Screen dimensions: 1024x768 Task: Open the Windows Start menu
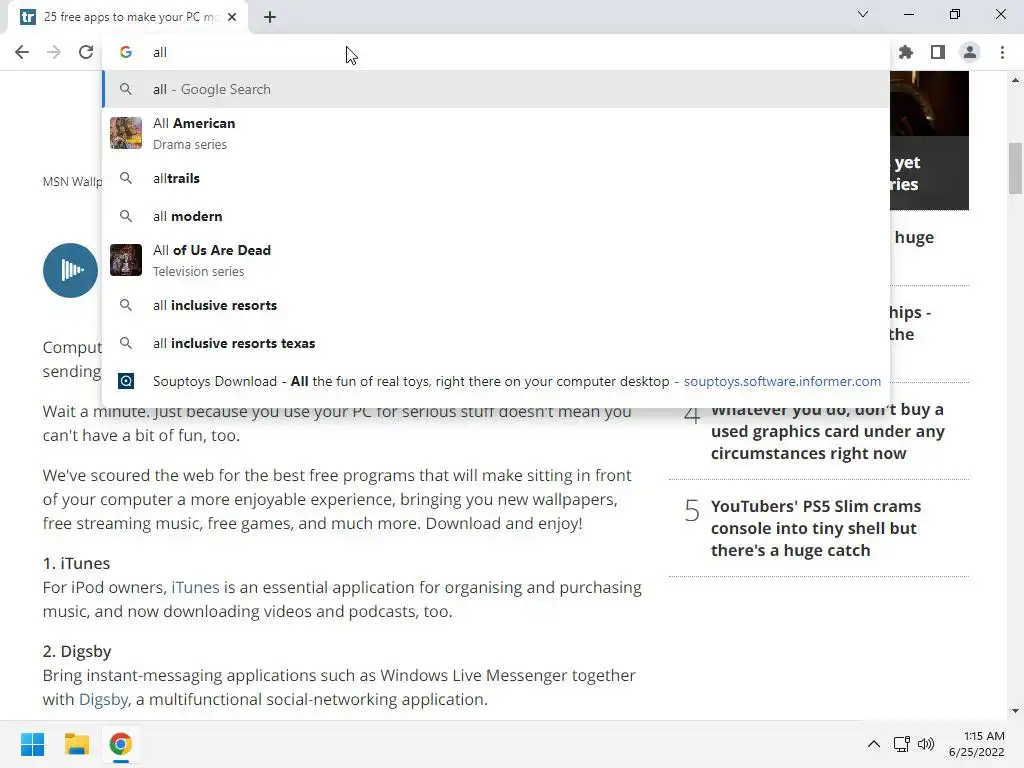[x=33, y=744]
